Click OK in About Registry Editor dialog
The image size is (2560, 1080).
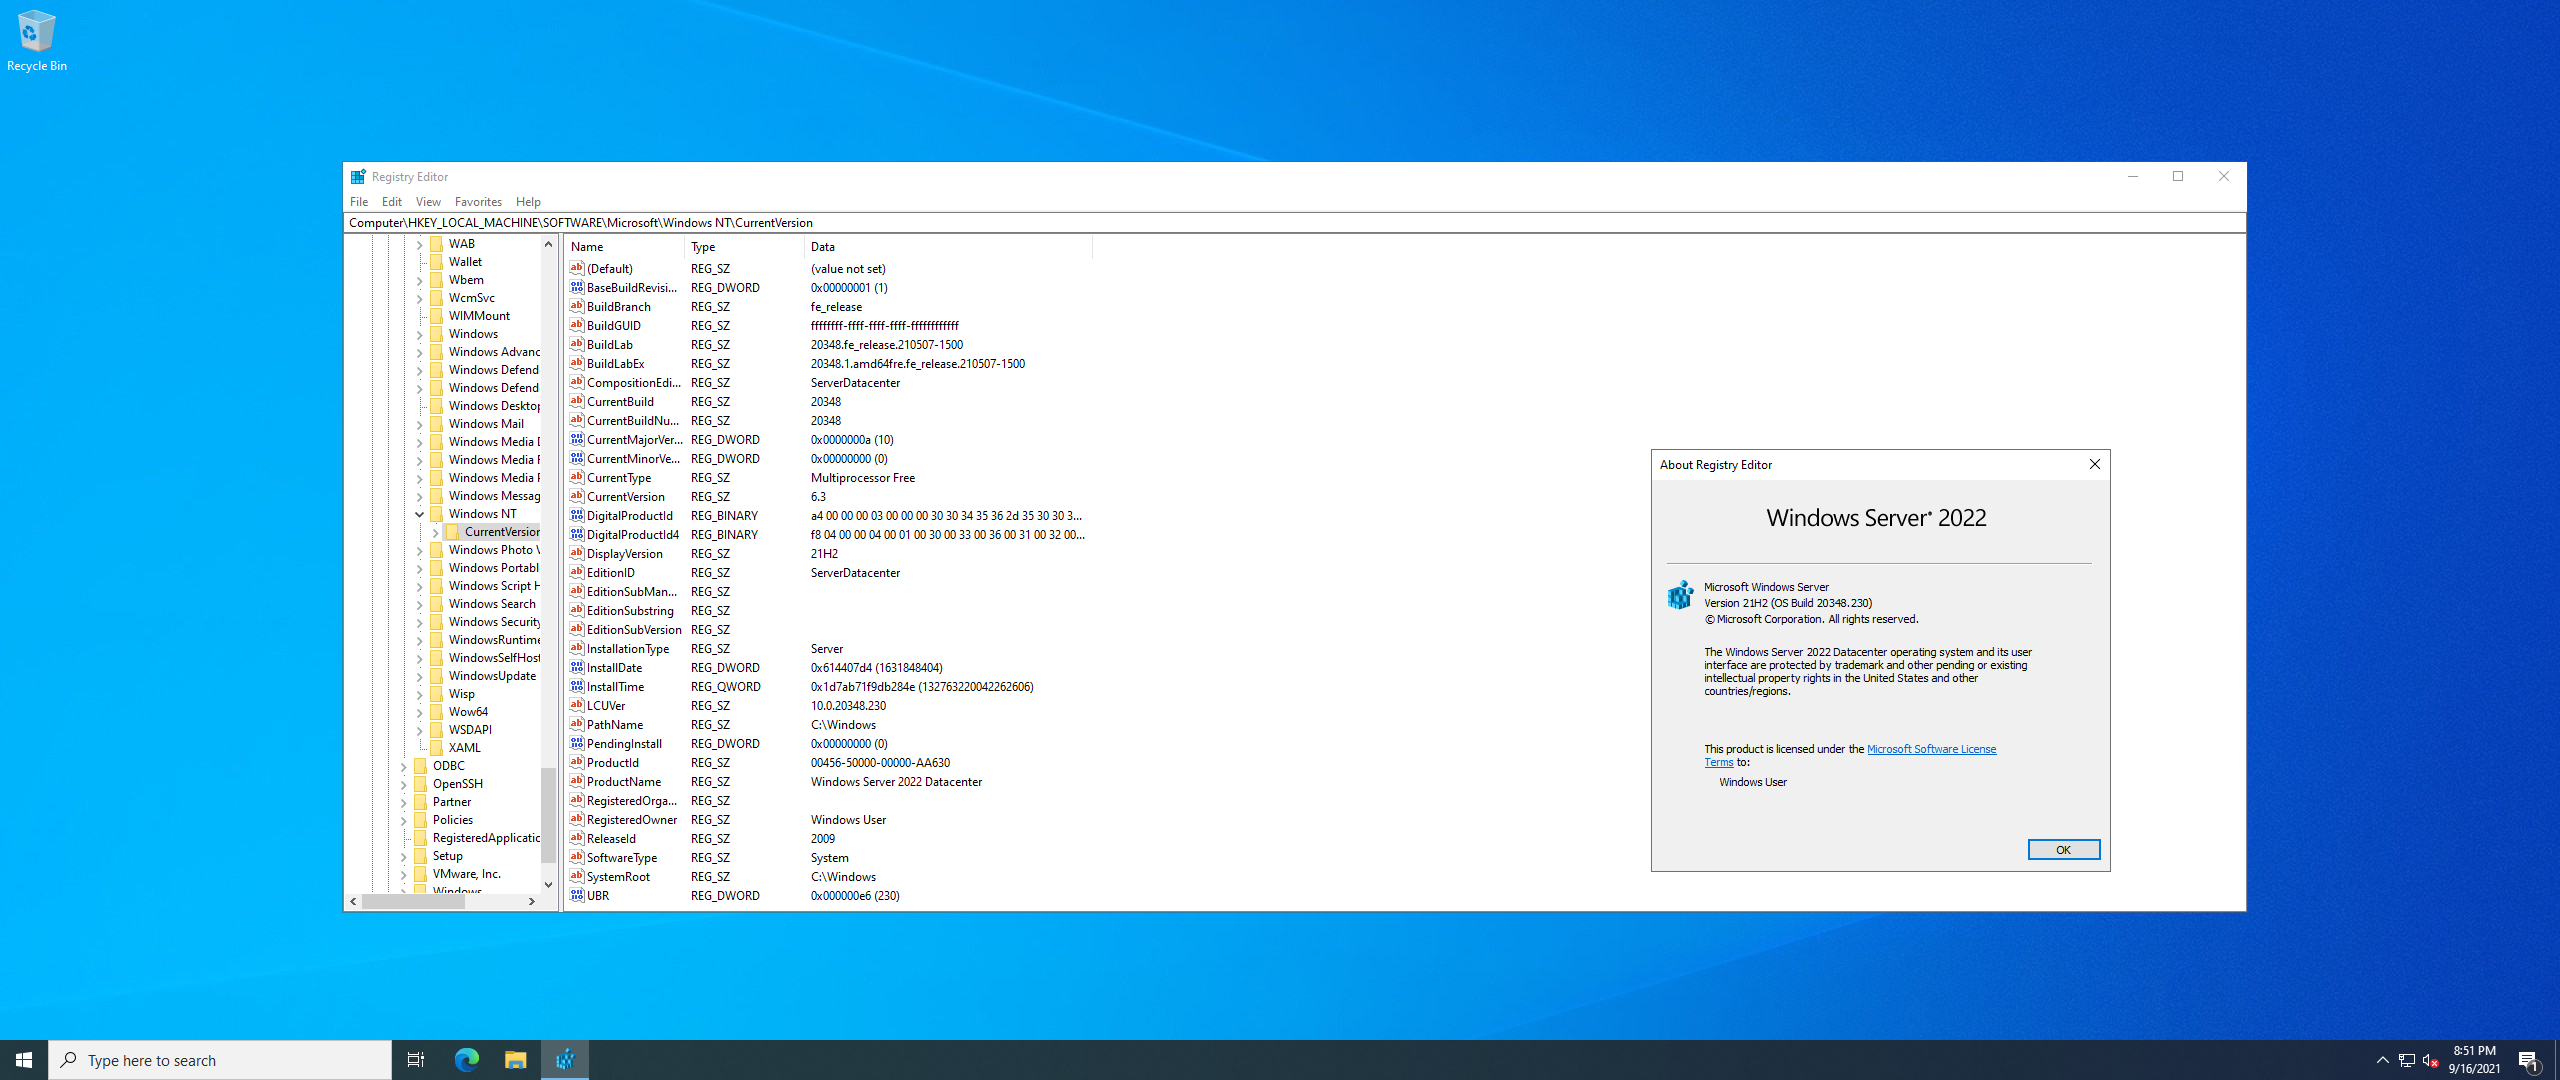(x=2063, y=849)
